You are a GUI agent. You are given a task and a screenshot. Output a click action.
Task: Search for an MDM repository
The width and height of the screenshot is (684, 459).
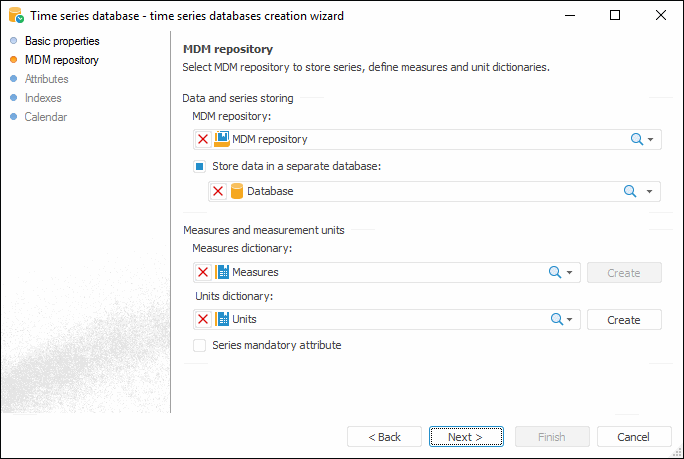636,140
